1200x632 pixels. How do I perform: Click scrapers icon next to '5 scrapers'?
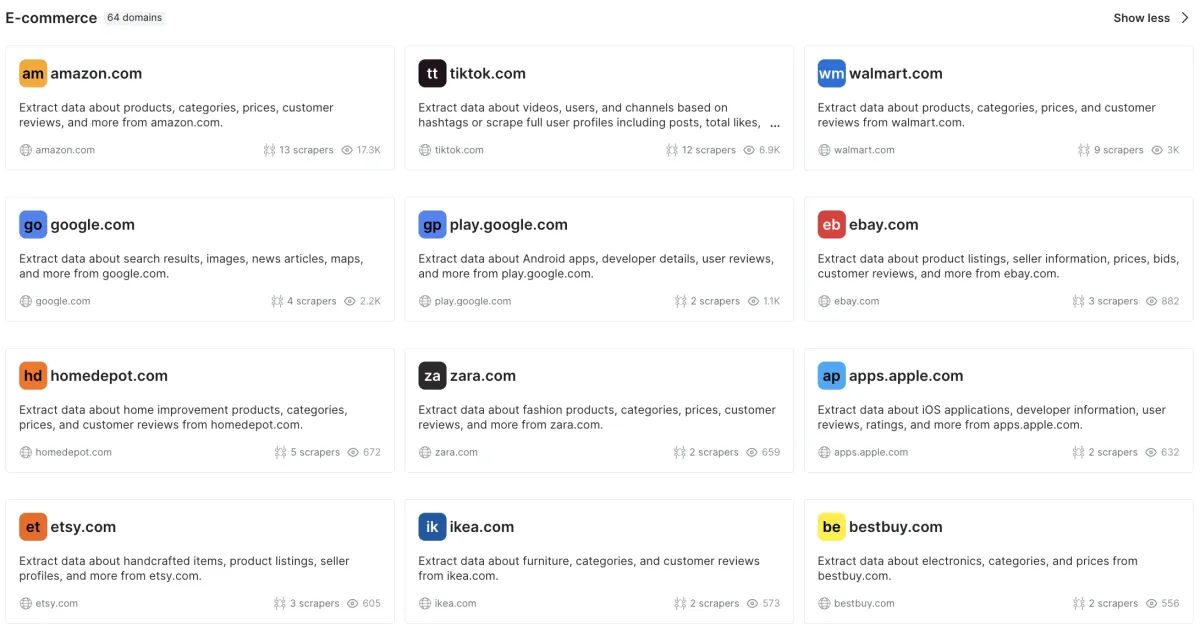(x=280, y=452)
